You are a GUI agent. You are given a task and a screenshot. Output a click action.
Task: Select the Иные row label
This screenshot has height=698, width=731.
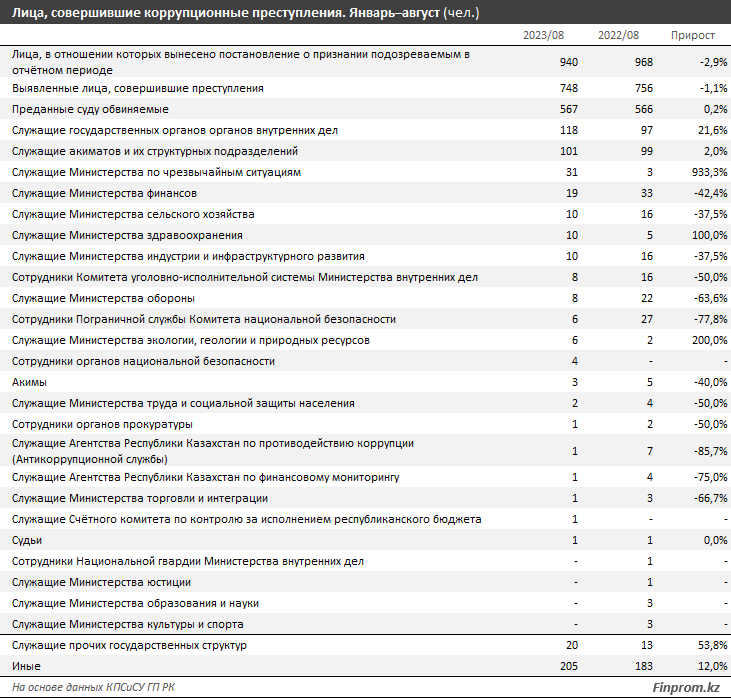pos(26,665)
